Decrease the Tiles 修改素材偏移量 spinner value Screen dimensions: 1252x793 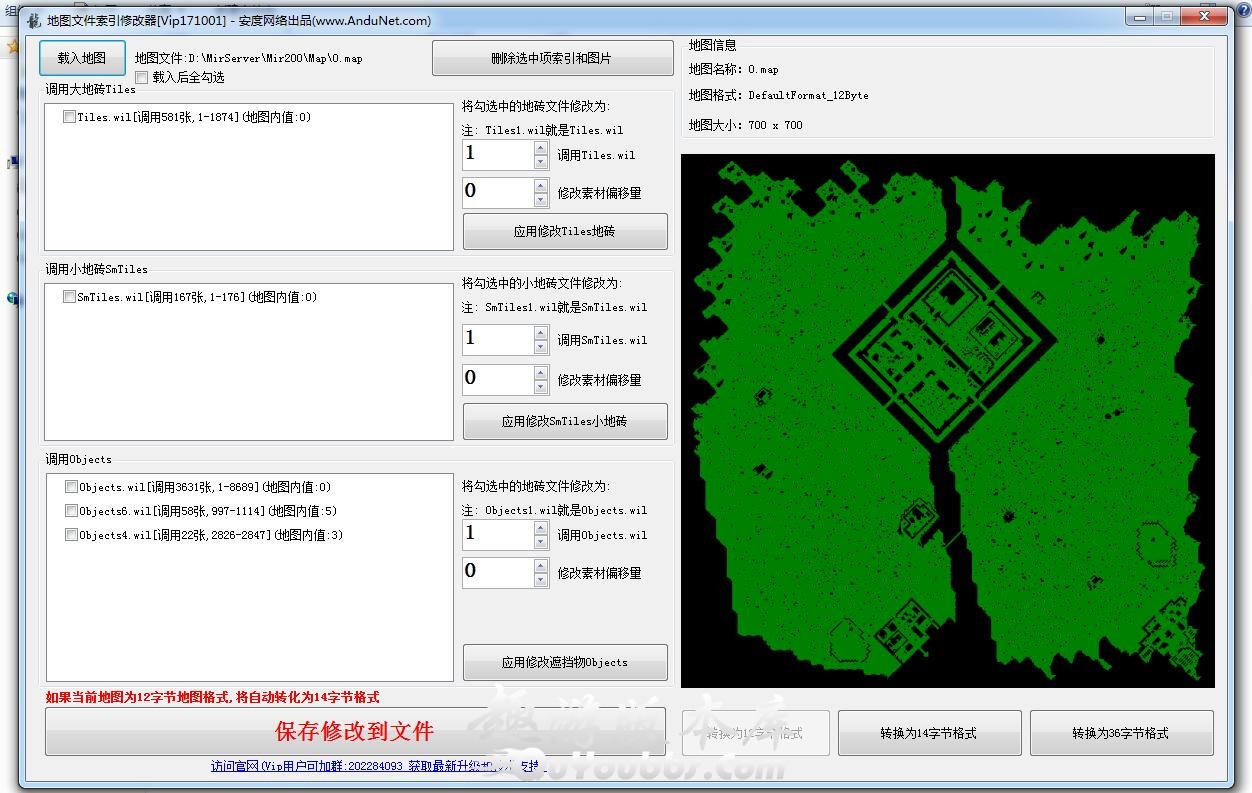[541, 199]
